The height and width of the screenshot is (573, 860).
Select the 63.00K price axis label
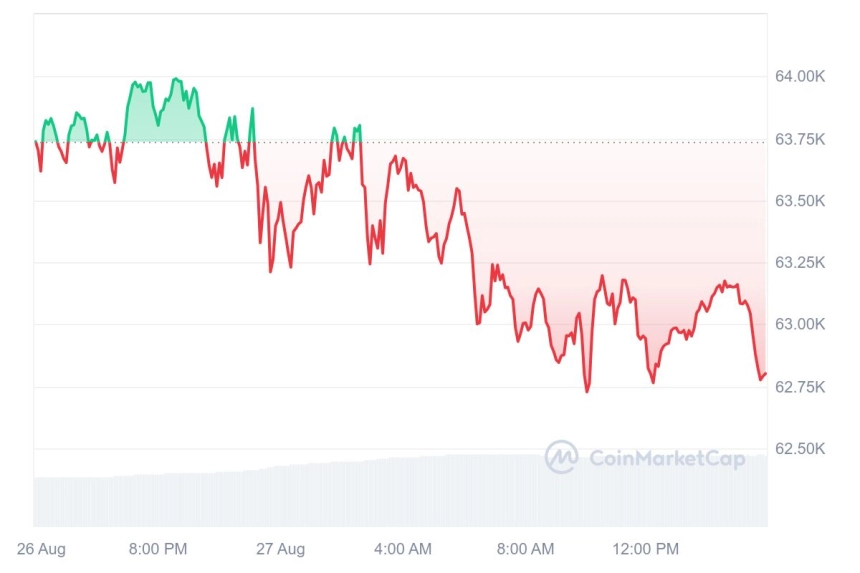coord(800,324)
